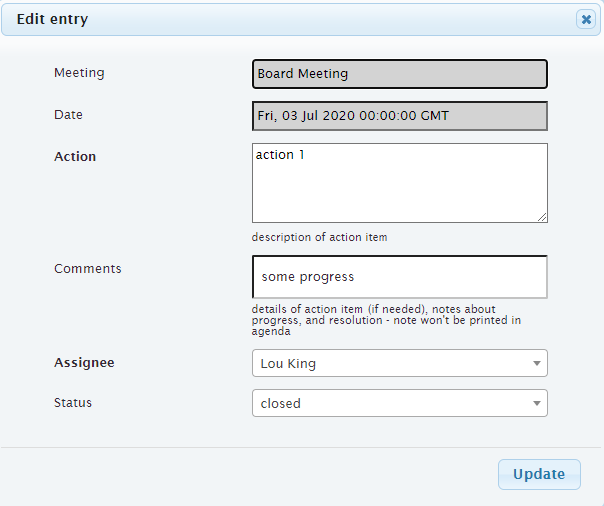Click the Date label

coord(68,115)
